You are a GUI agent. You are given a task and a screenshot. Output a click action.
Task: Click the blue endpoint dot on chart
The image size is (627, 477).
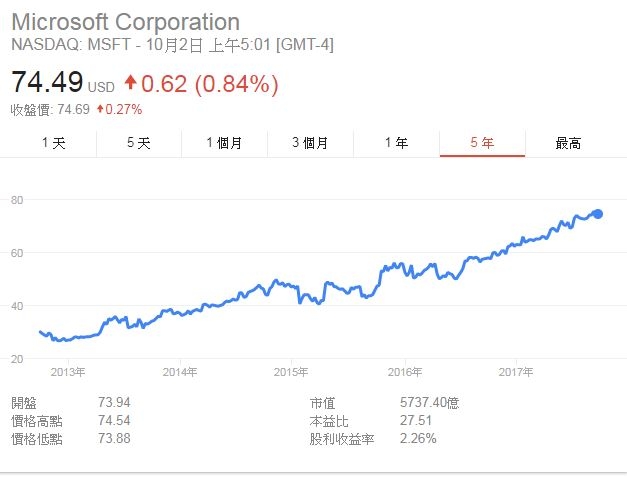(598, 214)
